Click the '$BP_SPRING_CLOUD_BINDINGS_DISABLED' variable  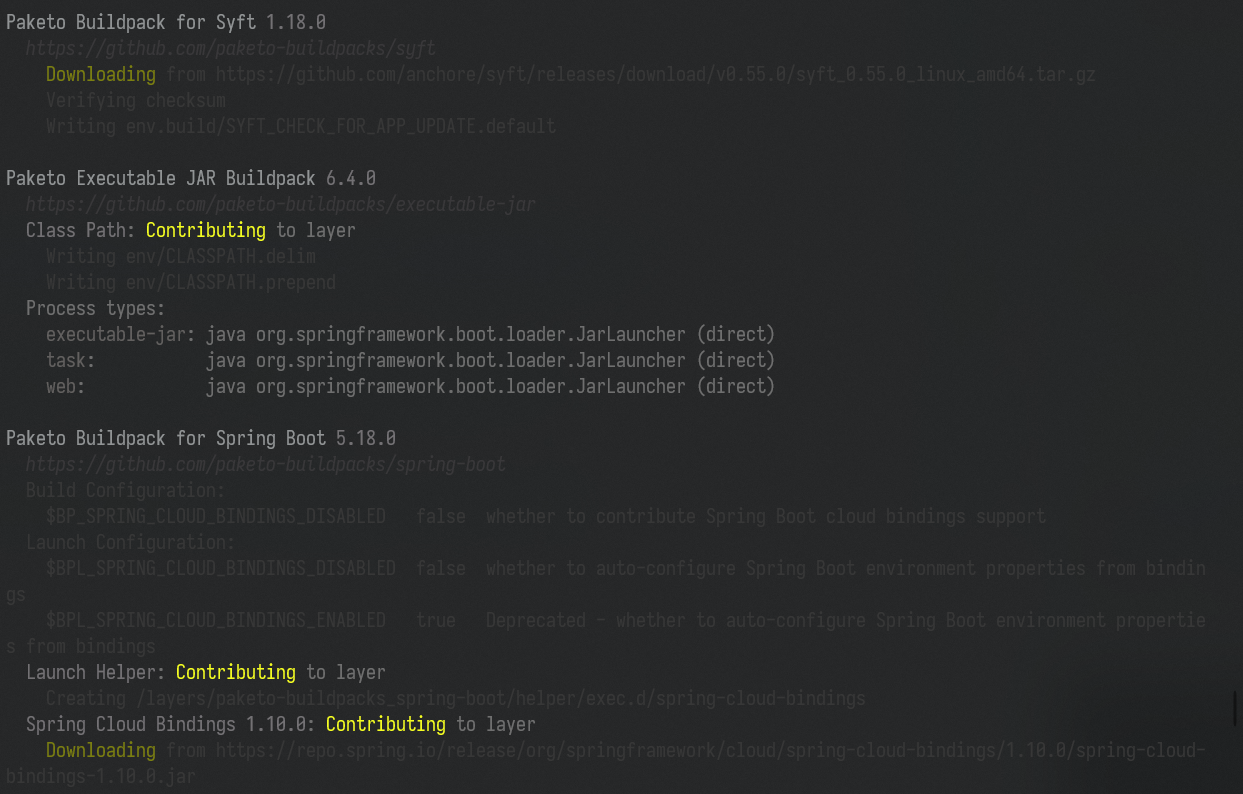(216, 516)
